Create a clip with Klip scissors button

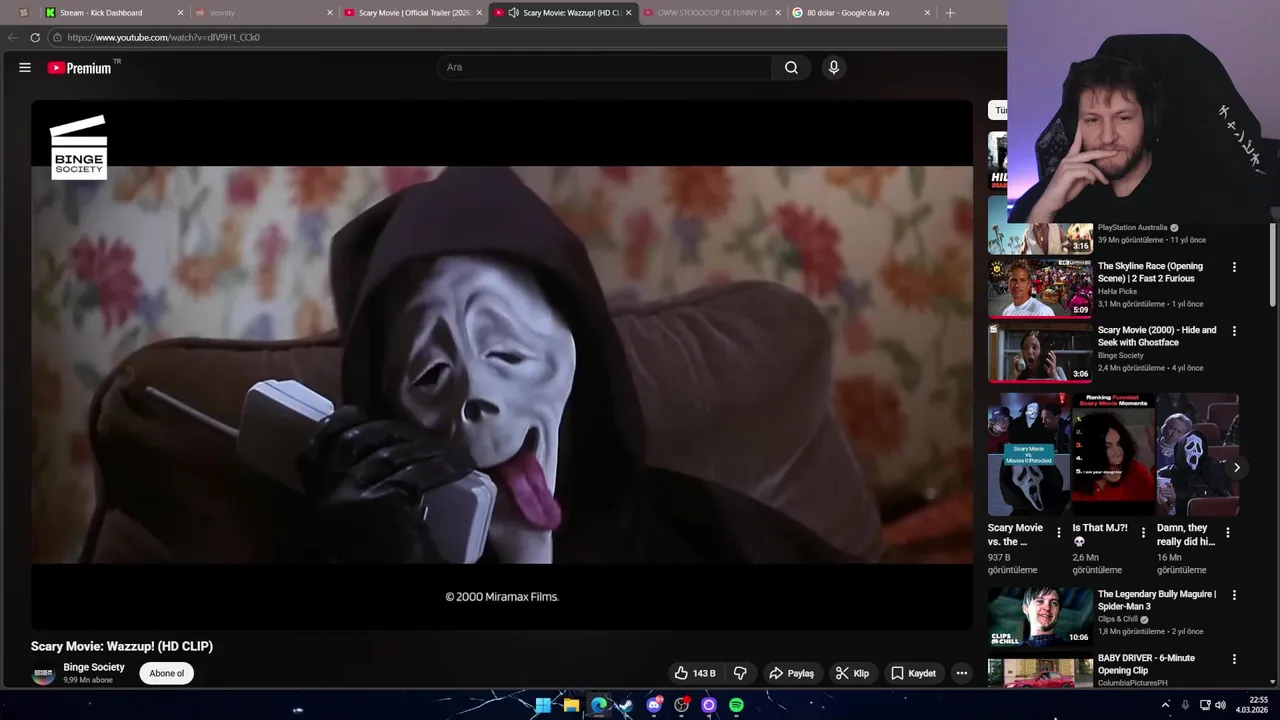tap(852, 673)
